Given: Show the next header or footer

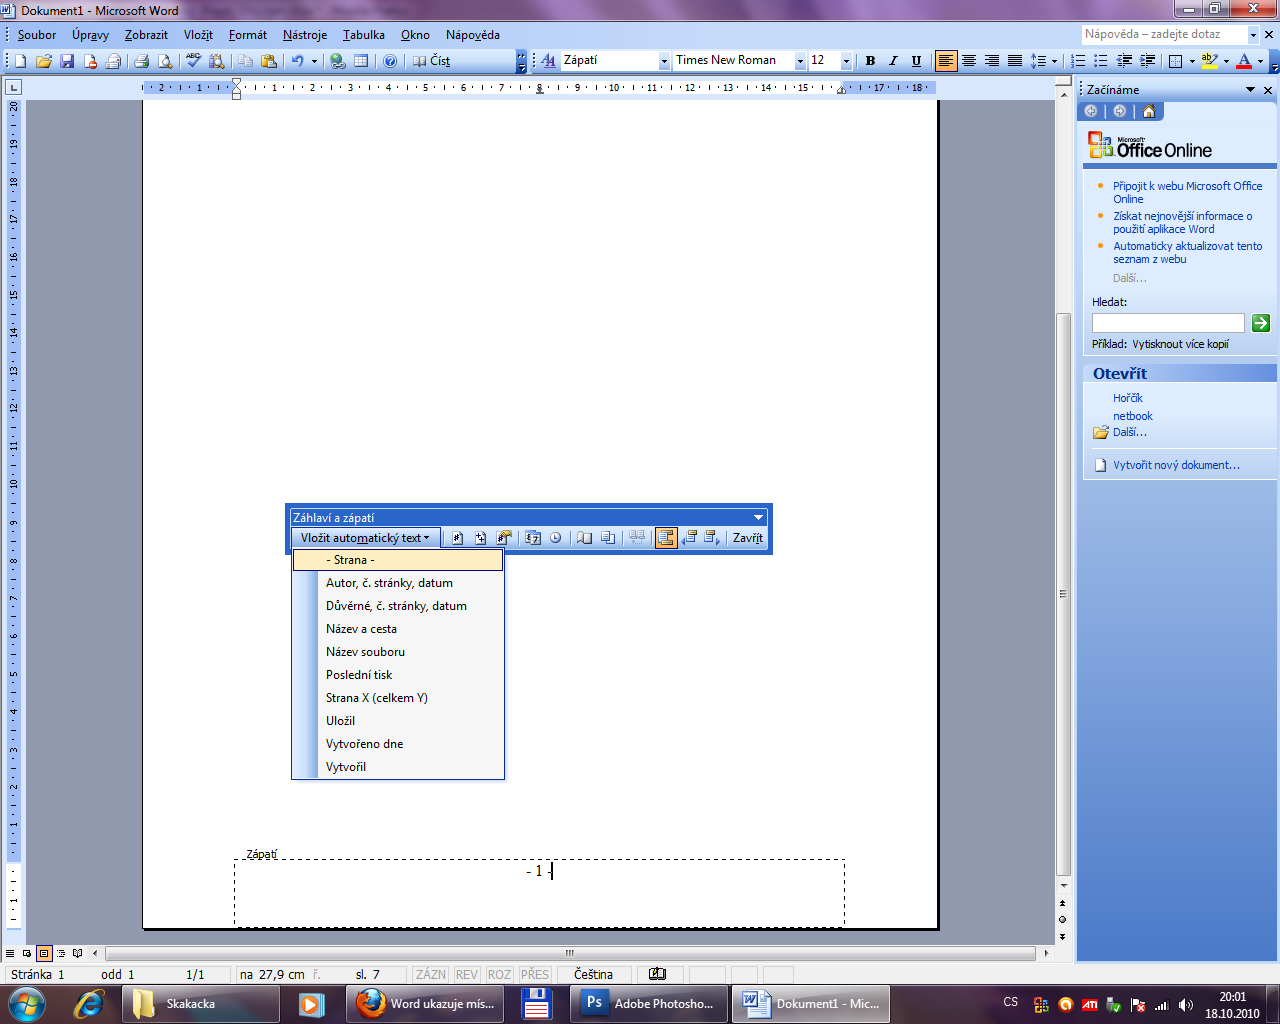Looking at the screenshot, I should [712, 538].
